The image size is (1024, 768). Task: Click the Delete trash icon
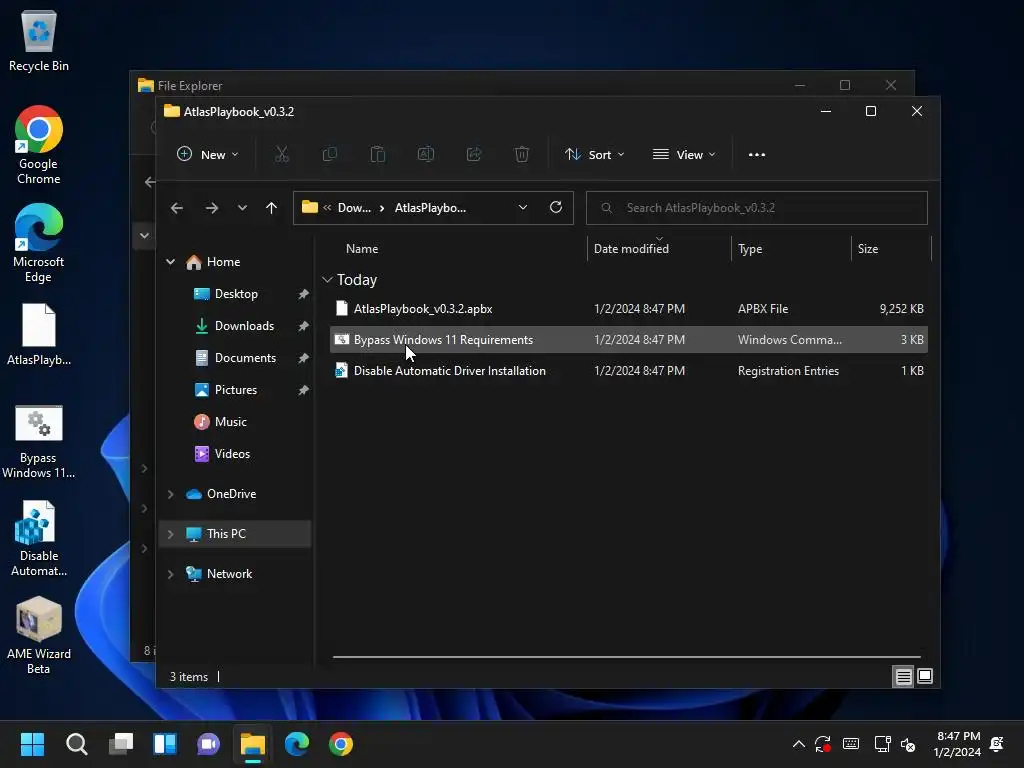tap(522, 155)
